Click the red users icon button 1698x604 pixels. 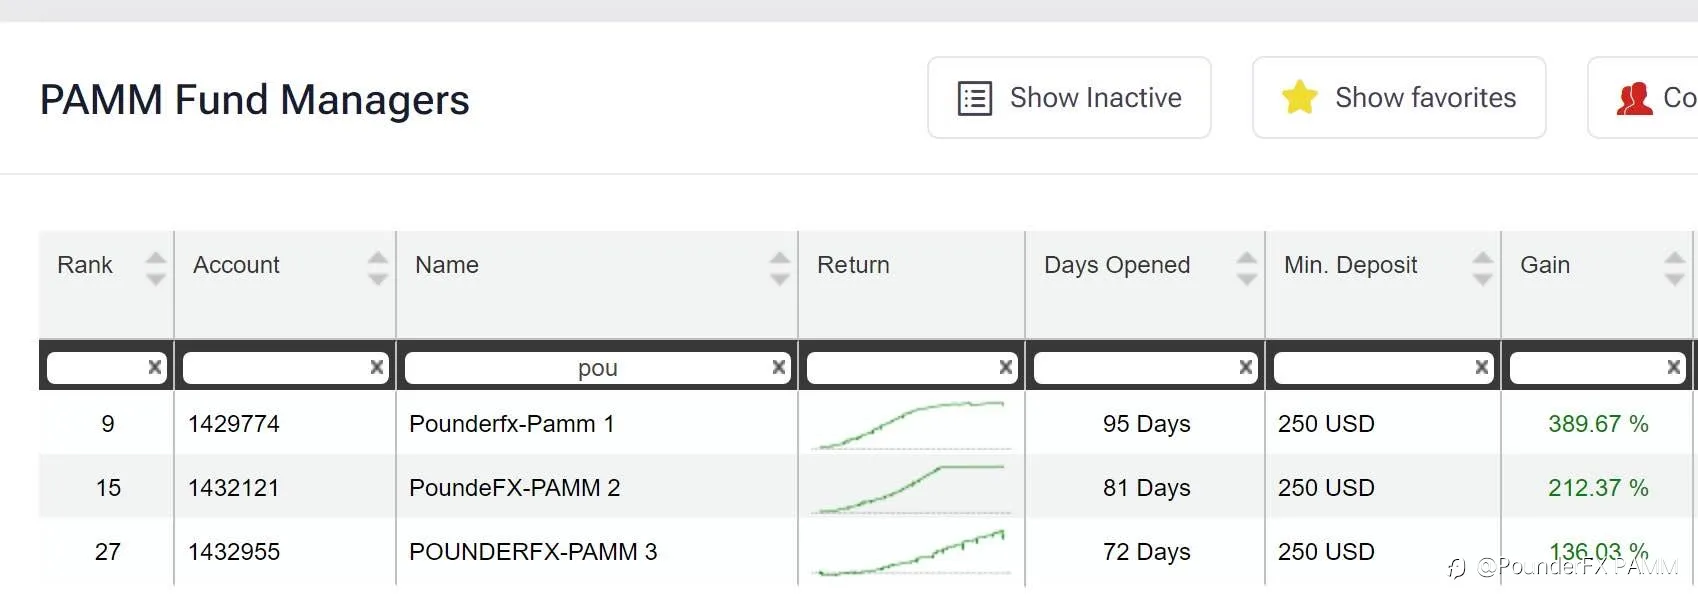[x=1634, y=98]
